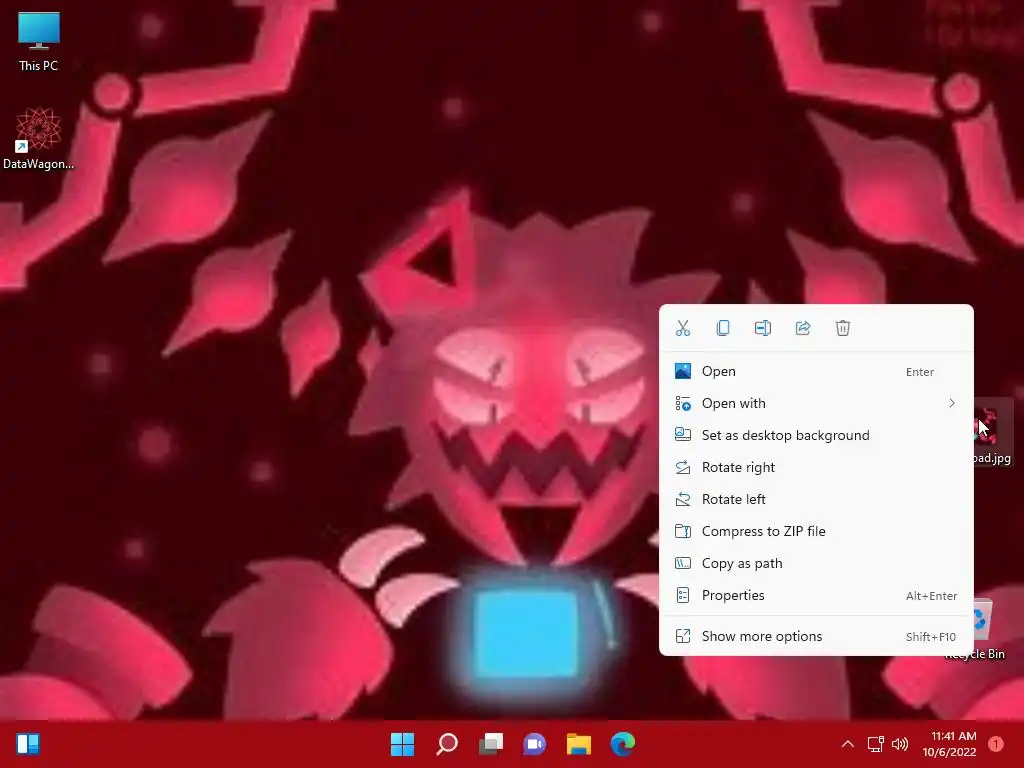Launch Microsoft Edge from taskbar
Screen dimensions: 1024x768
point(622,744)
